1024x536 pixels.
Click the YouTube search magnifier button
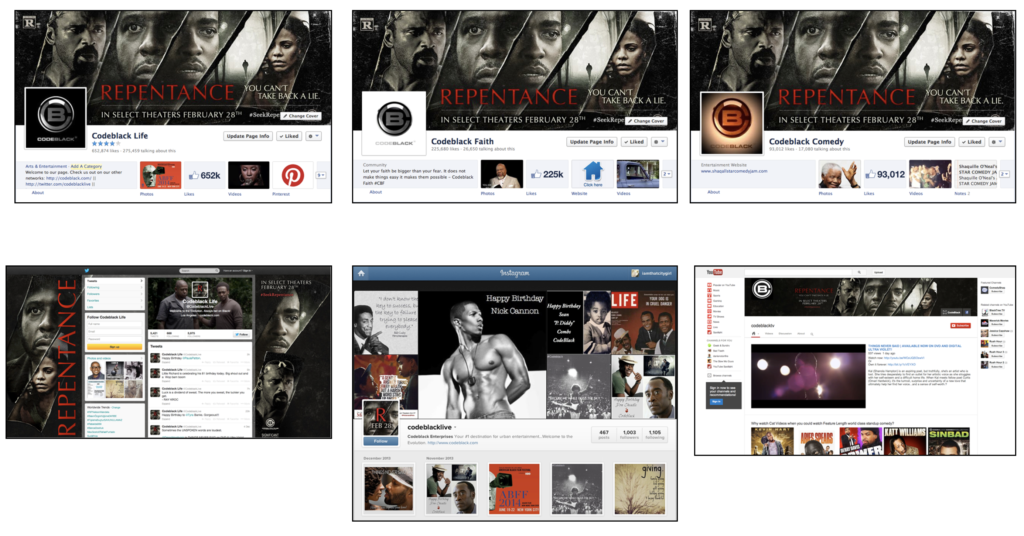coord(859,272)
